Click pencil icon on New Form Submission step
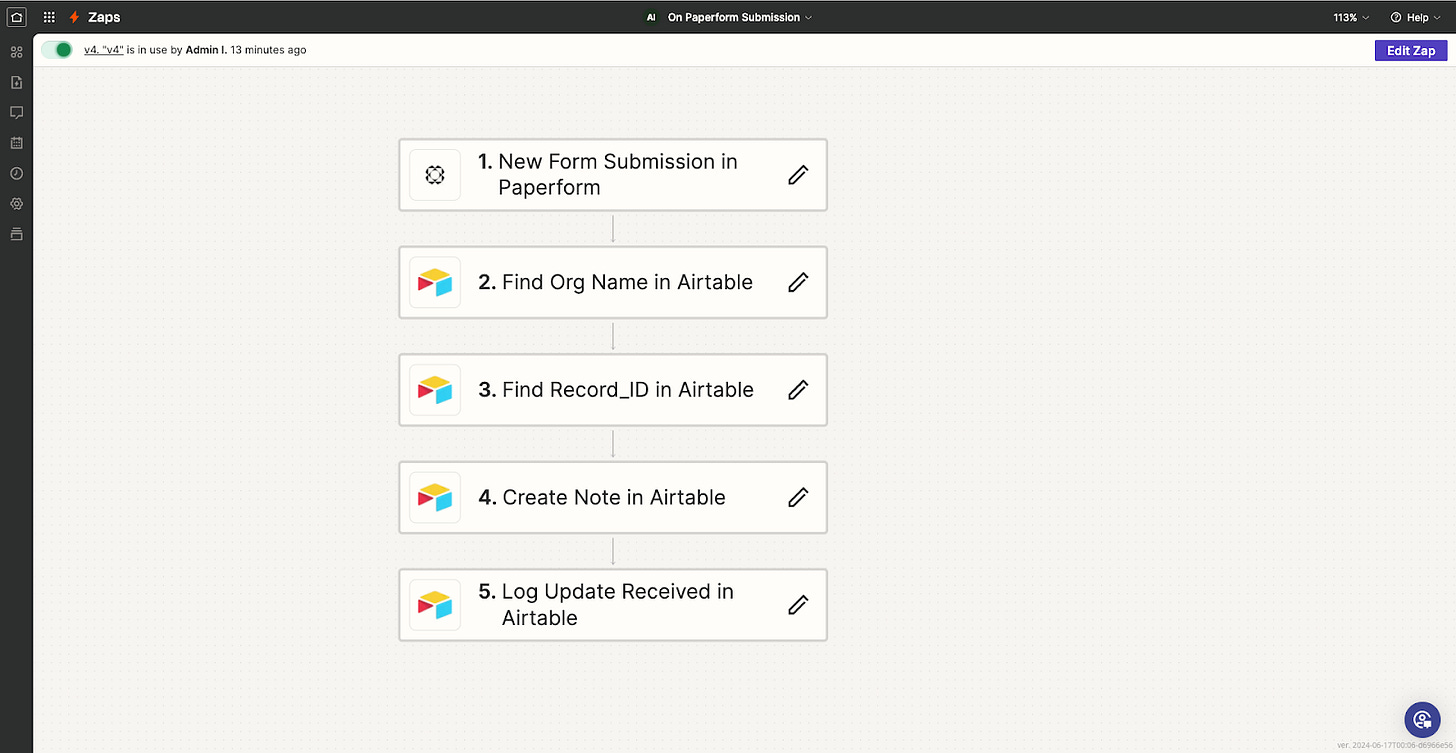The image size is (1456, 753). point(798,175)
